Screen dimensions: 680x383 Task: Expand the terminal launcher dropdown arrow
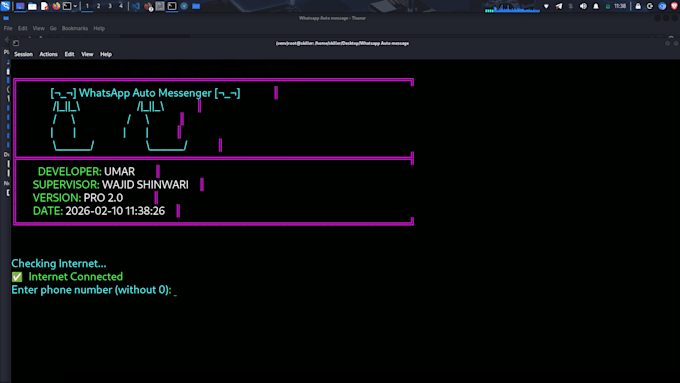tap(75, 6)
